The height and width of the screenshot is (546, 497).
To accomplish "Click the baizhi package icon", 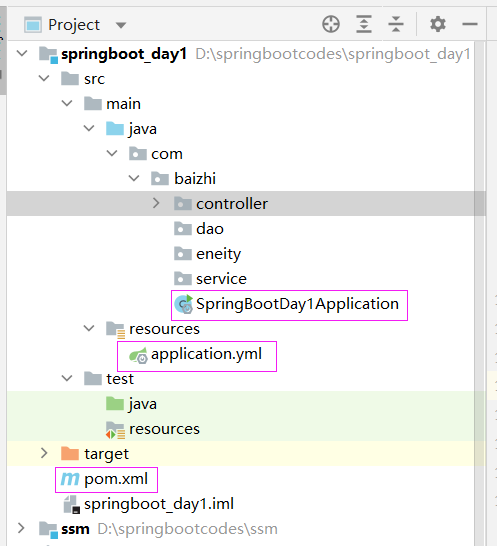I will pos(160,179).
